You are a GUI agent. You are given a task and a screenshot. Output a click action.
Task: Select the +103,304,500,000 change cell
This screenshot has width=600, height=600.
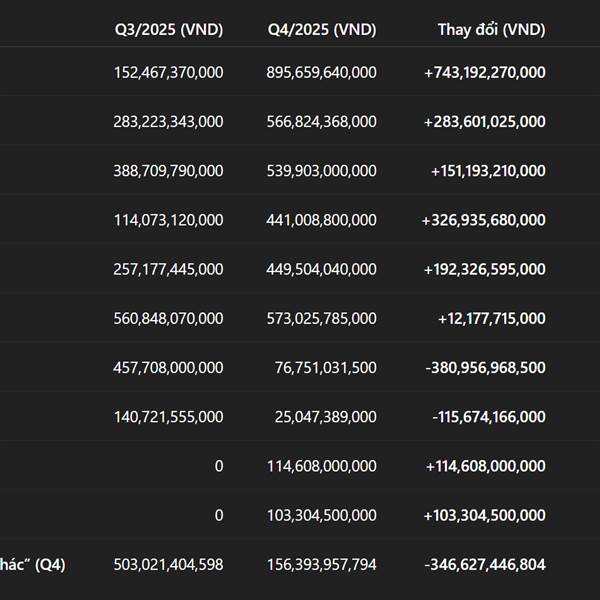485,515
